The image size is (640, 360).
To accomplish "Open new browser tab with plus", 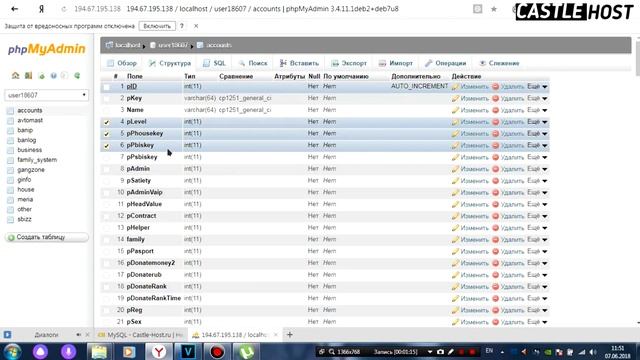I will point(290,335).
